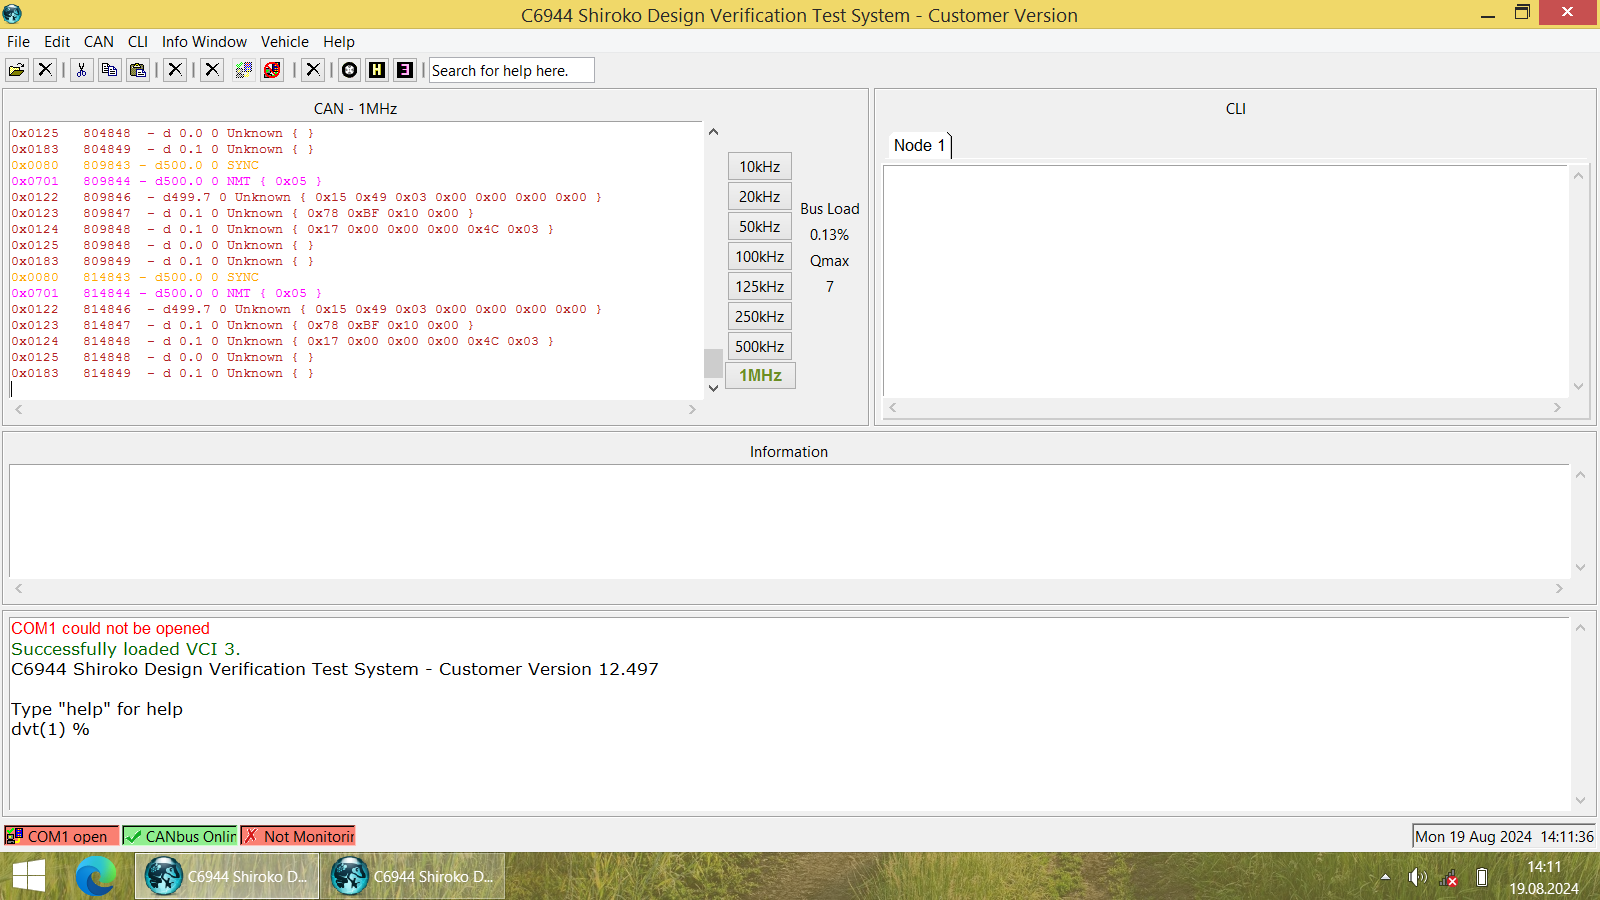Click the pink E toolbar icon

[x=405, y=70]
